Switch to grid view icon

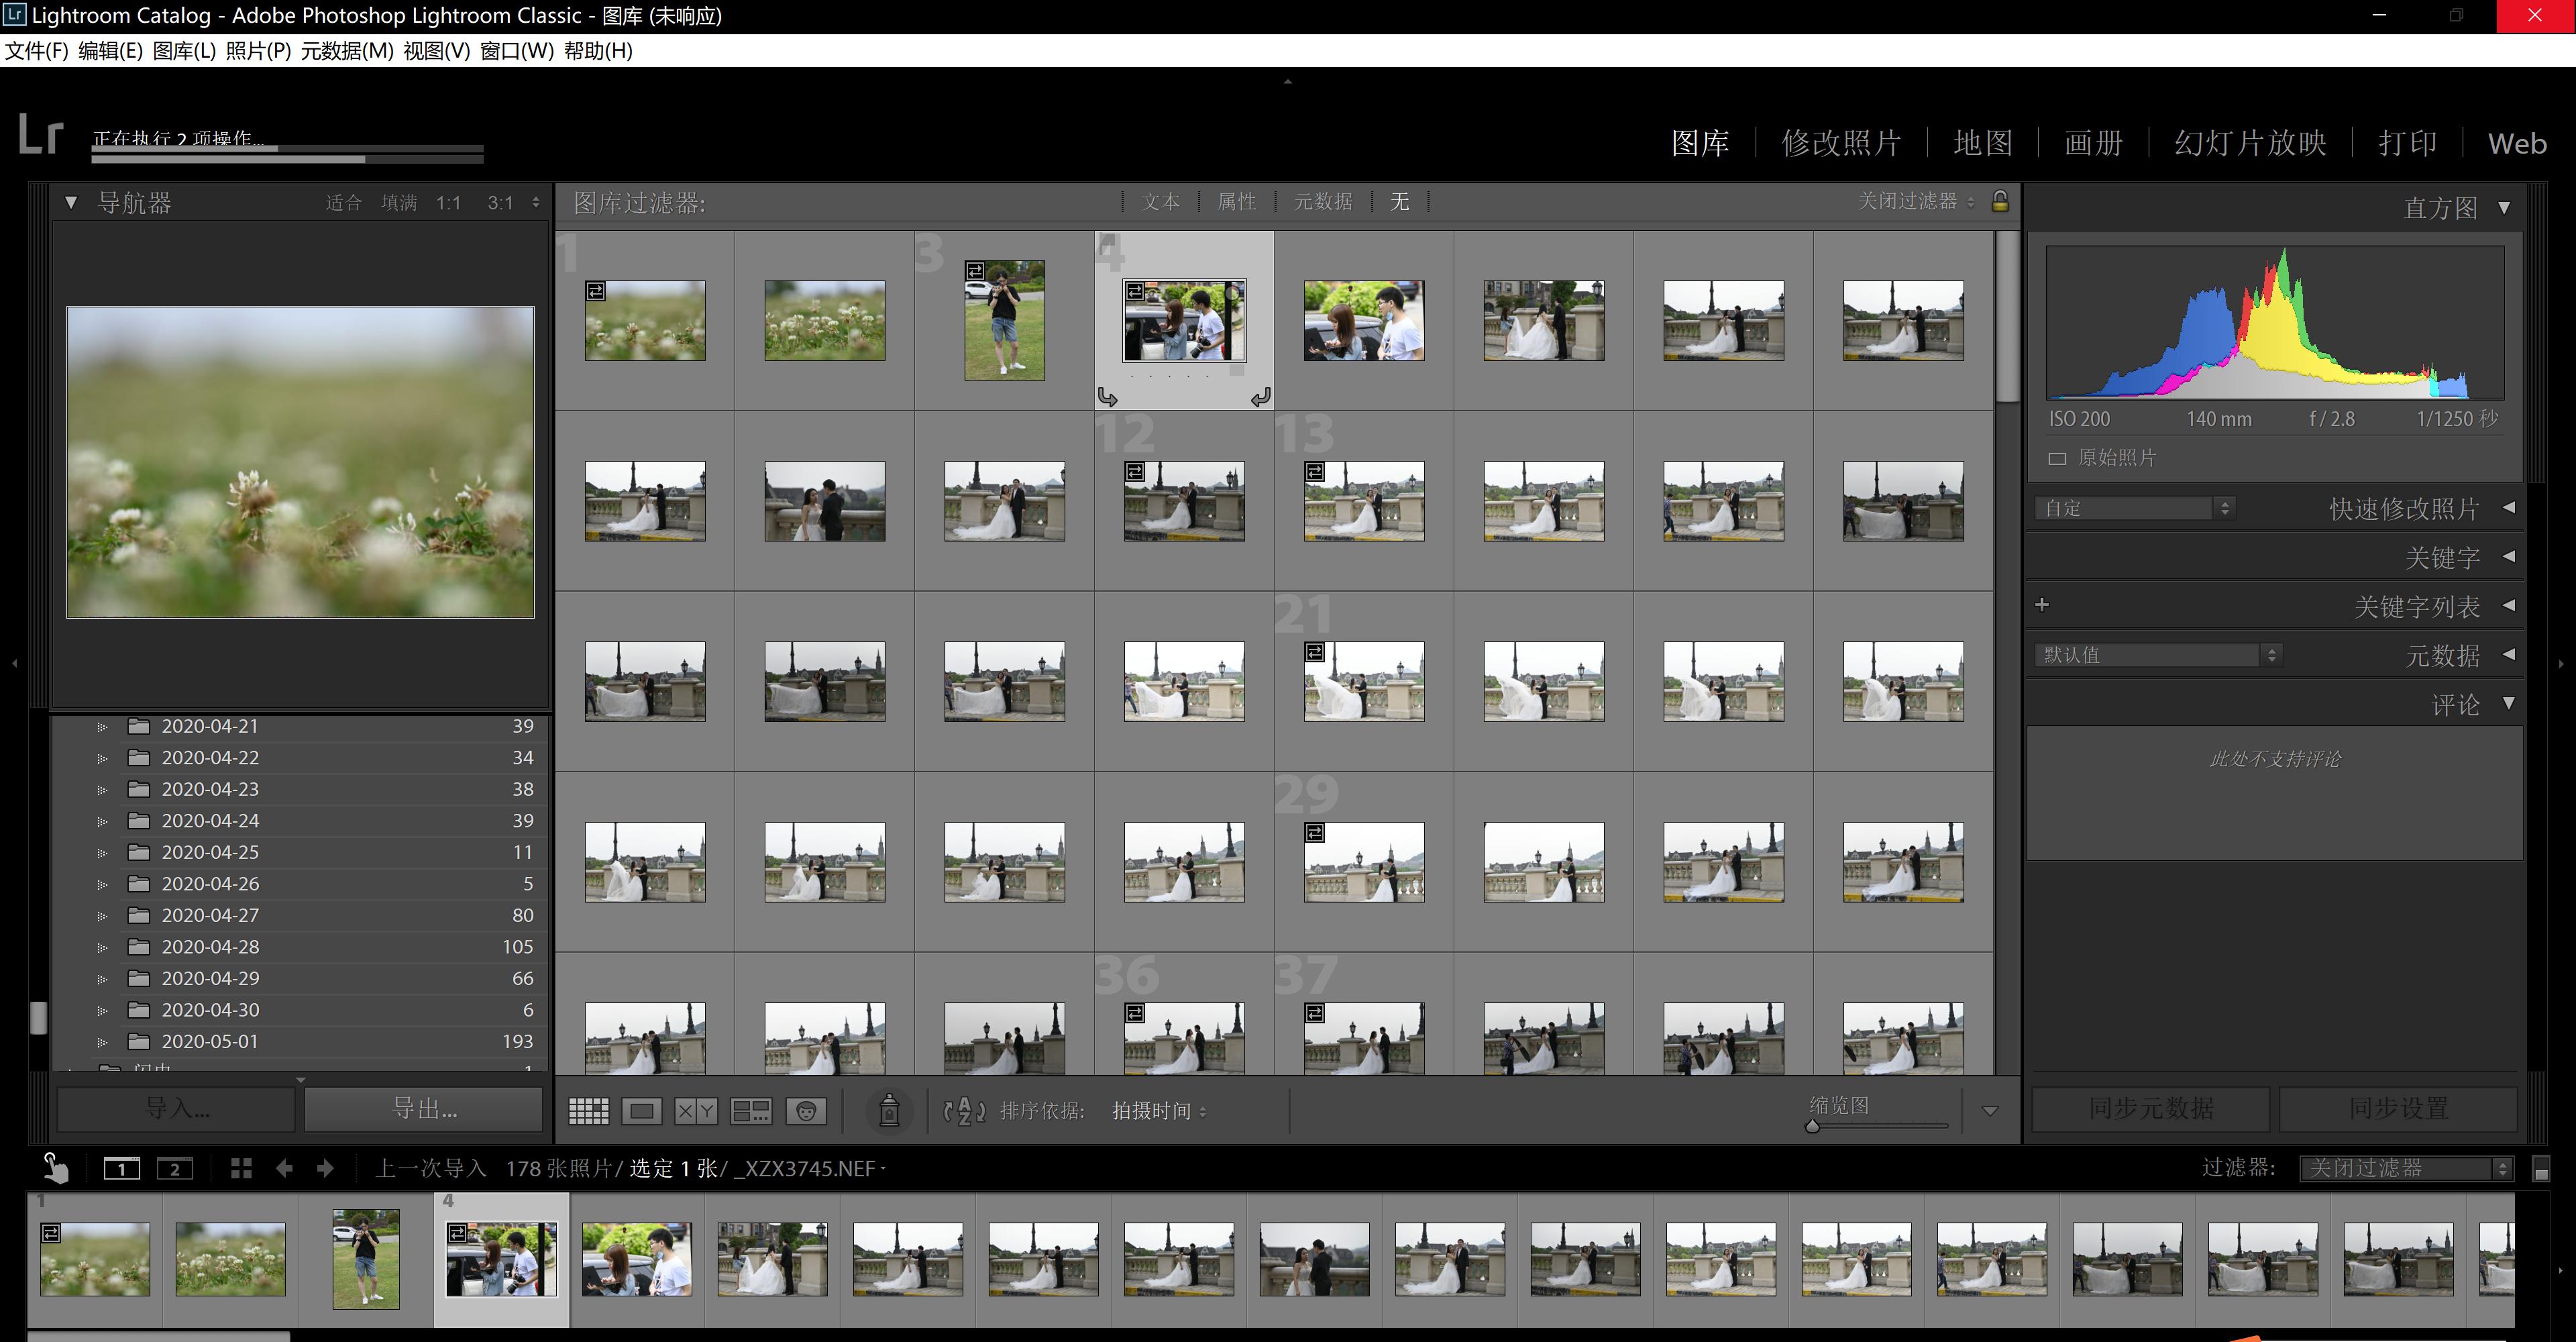click(588, 1111)
